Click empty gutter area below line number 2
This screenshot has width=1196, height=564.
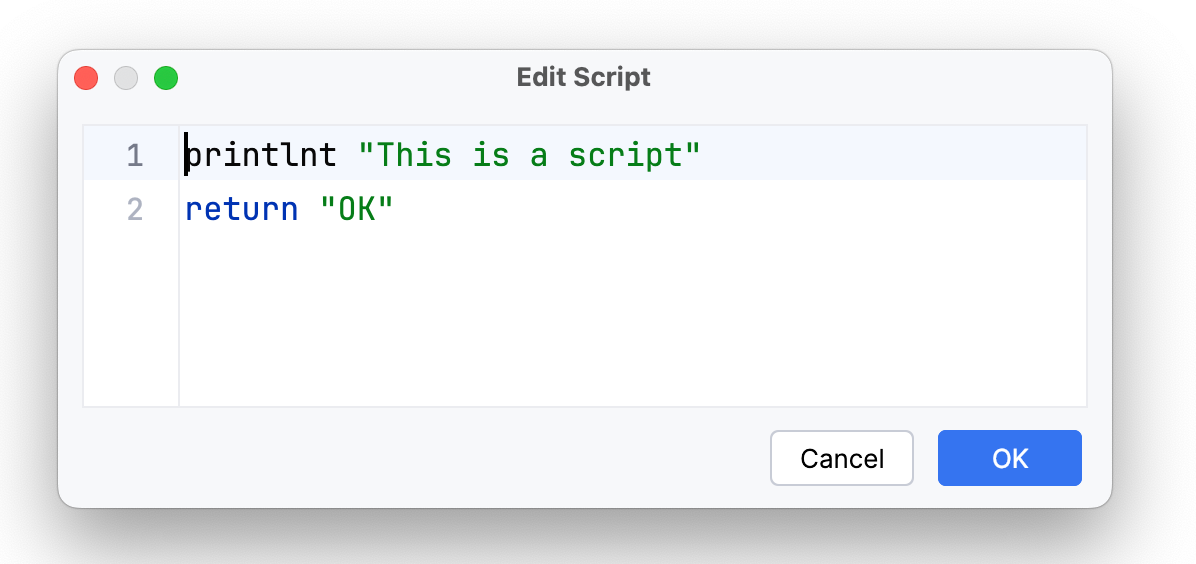coord(131,320)
